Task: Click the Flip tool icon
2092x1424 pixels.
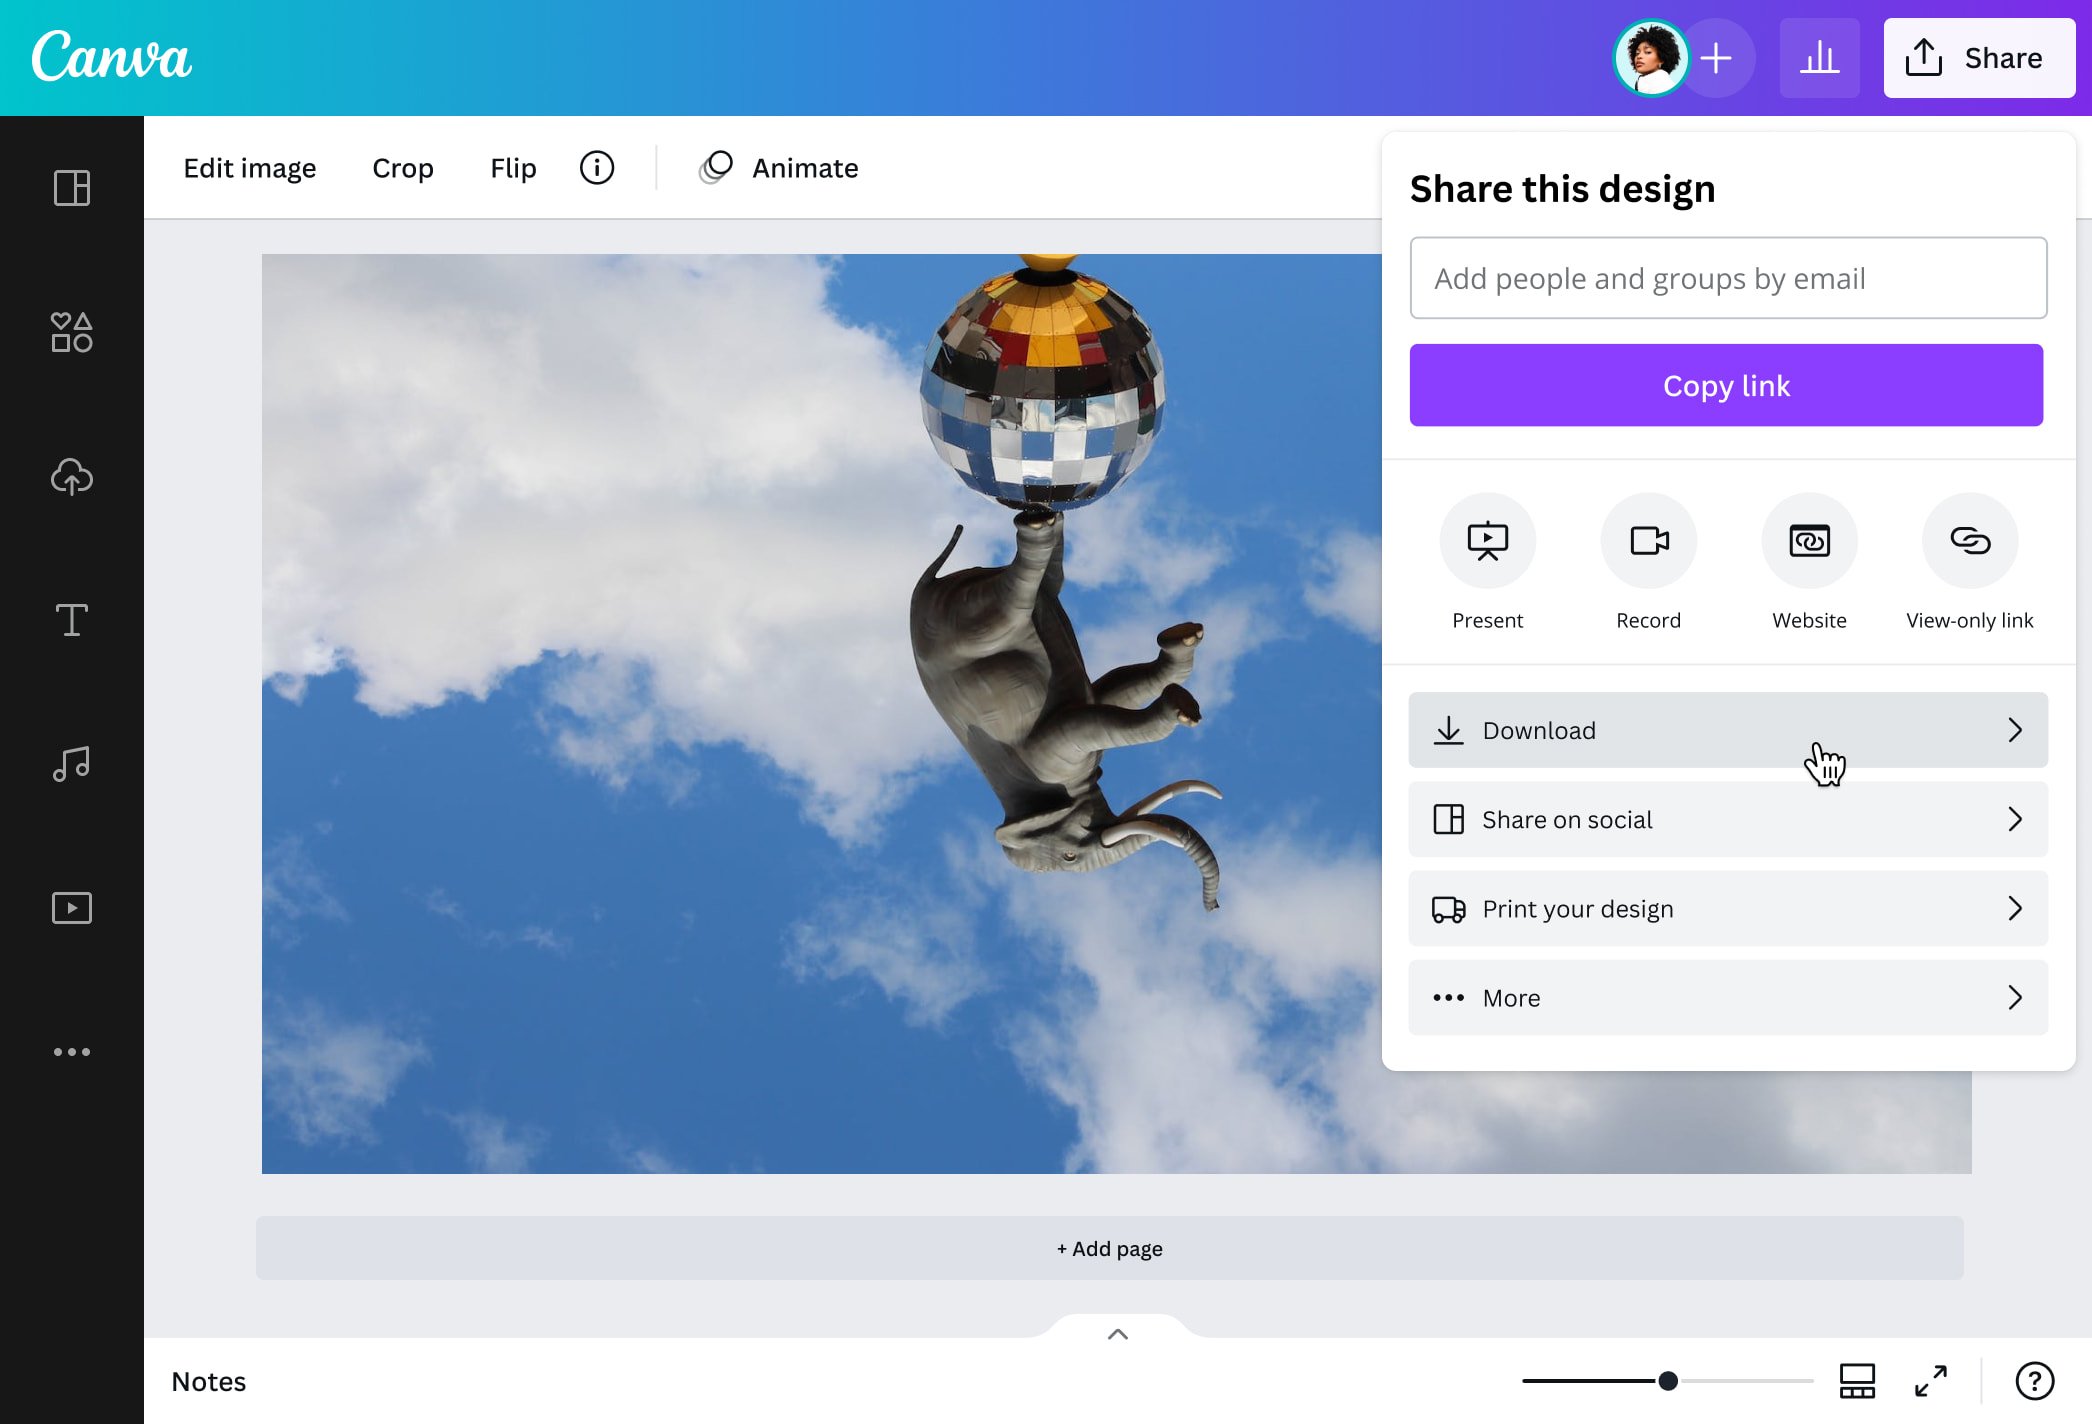Action: point(511,167)
